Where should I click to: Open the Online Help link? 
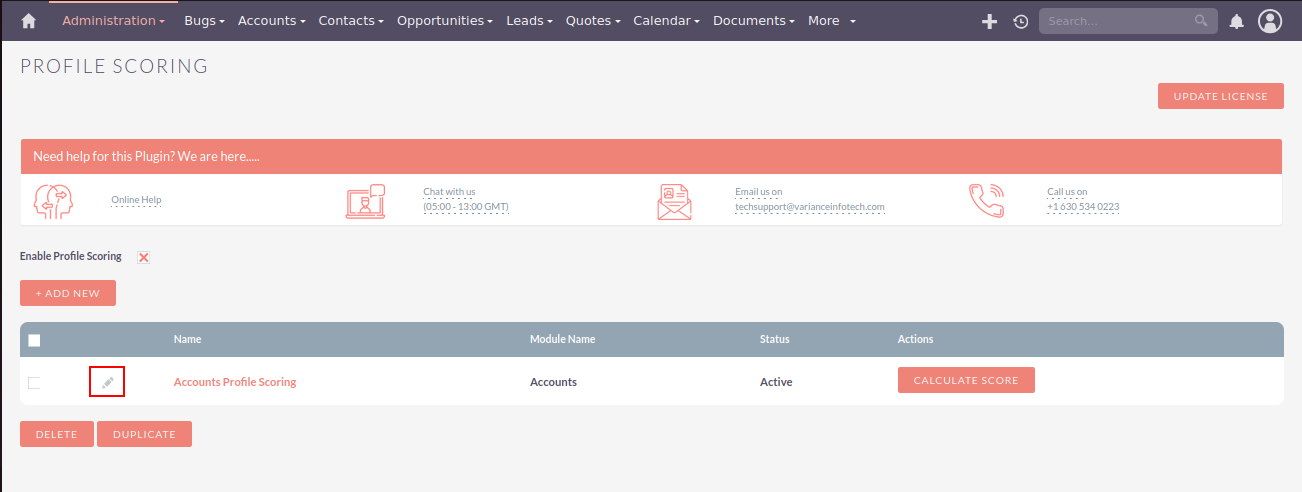tap(136, 200)
